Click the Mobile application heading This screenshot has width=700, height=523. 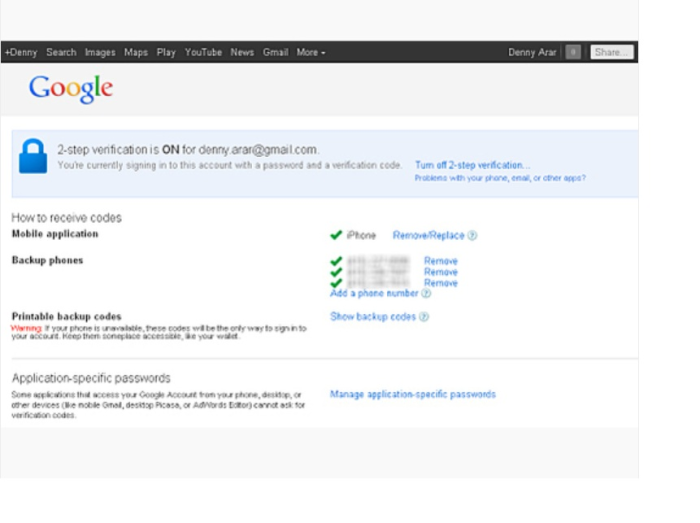point(55,234)
